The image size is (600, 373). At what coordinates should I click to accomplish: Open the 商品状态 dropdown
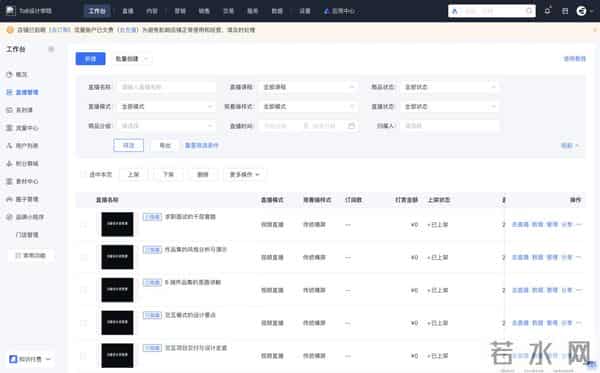[x=450, y=87]
